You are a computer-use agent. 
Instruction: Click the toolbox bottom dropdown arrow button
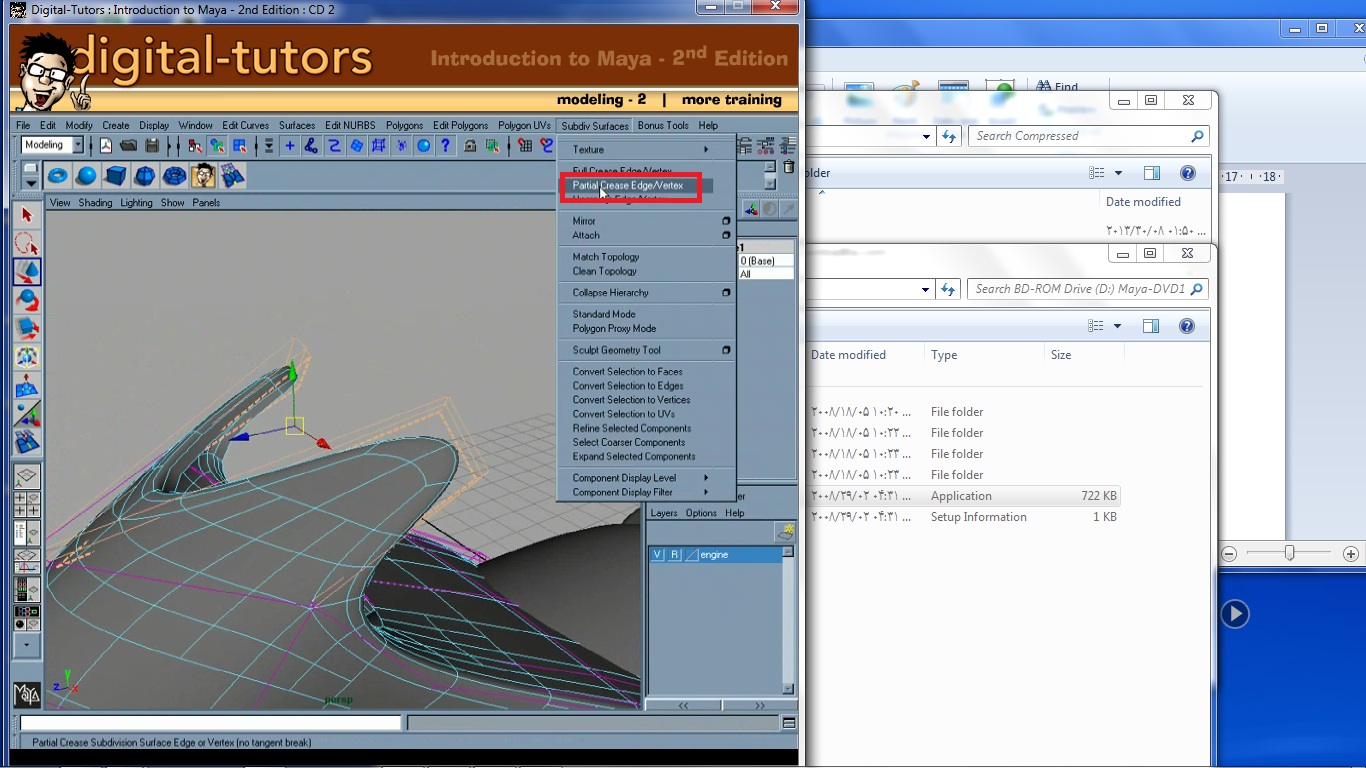tap(27, 646)
